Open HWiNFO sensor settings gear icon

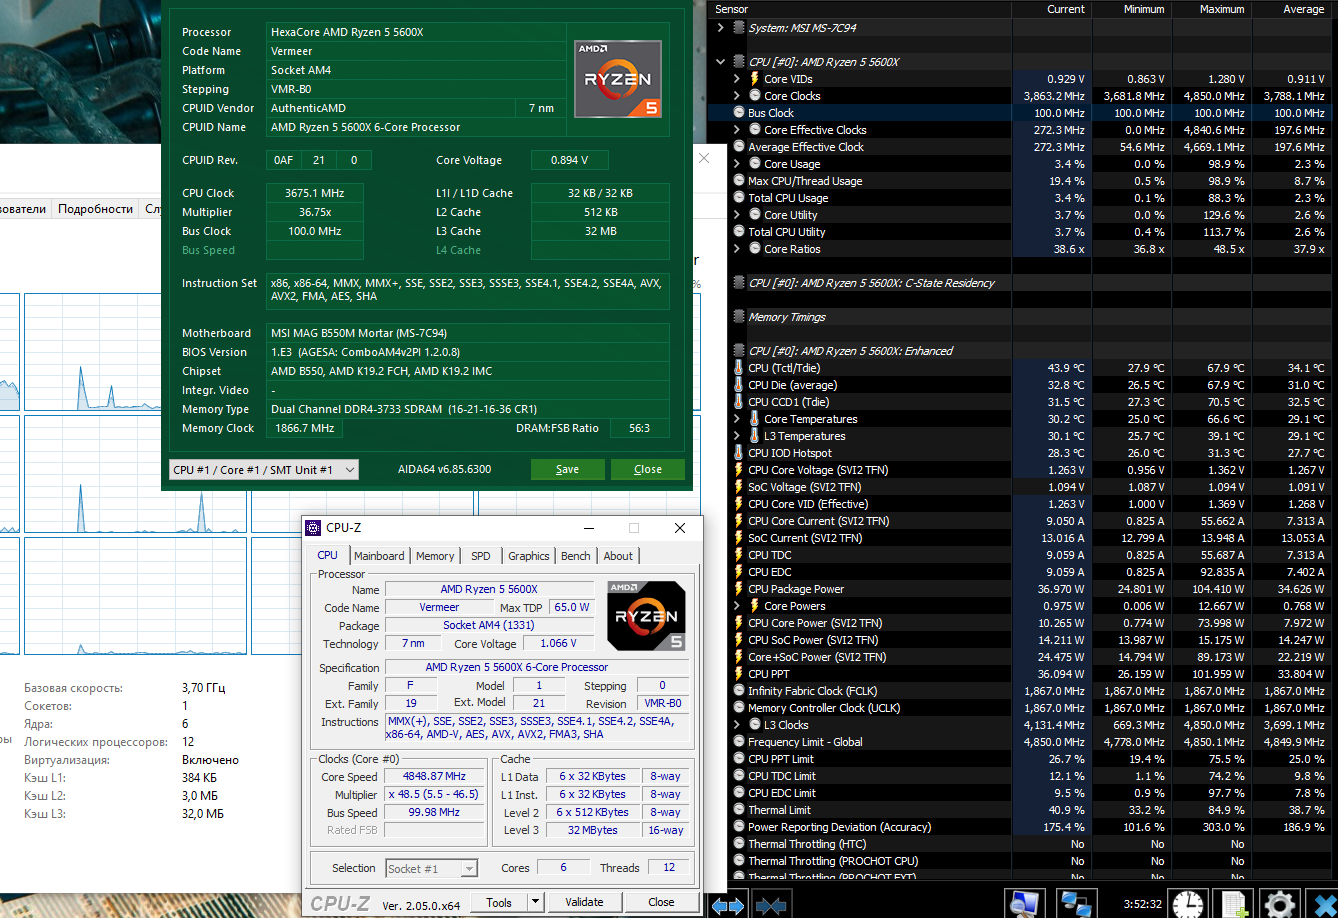[1281, 903]
